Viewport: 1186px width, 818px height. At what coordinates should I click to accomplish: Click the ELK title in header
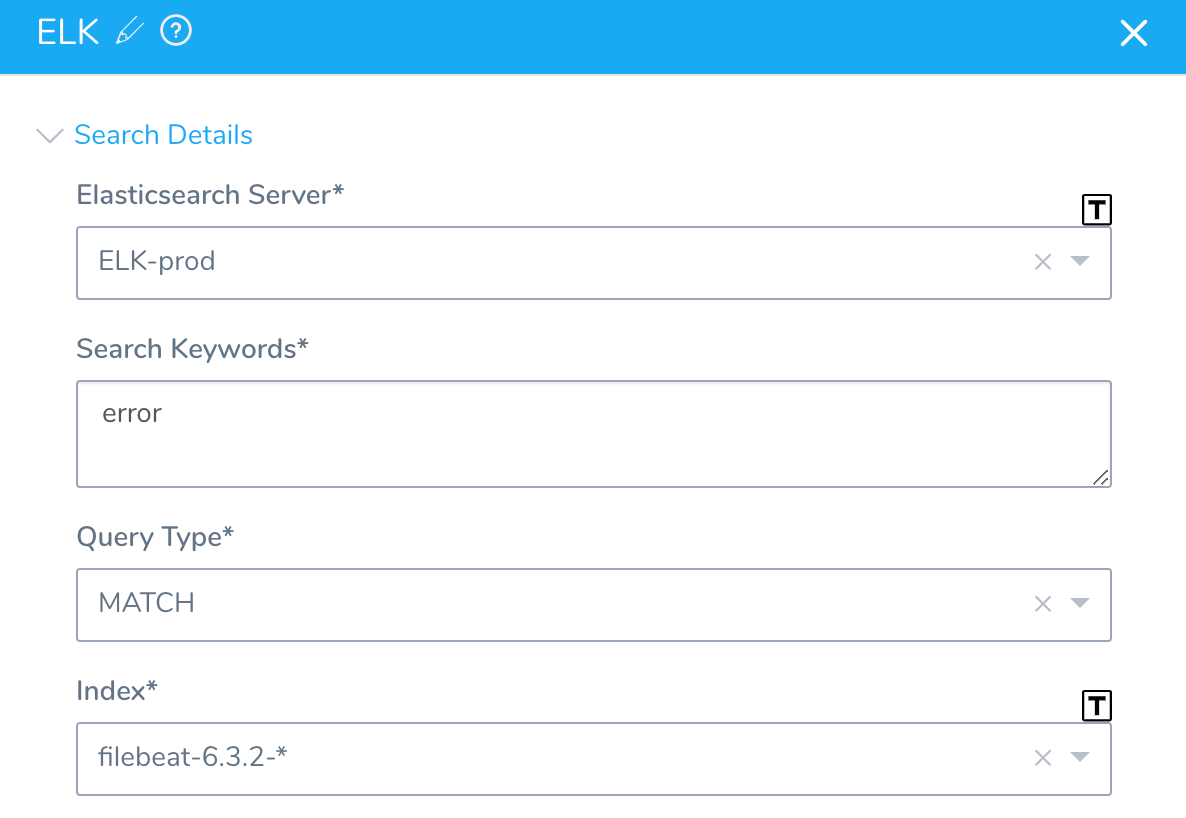point(68,32)
